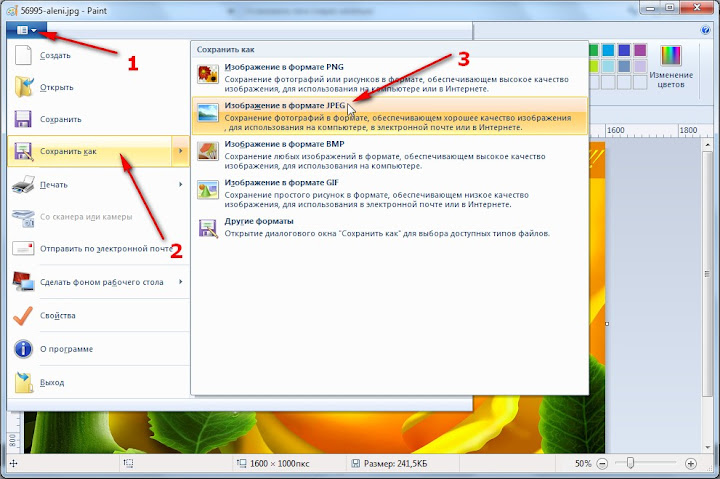
Task: Expand Сохранить как submenu arrow
Action: [x=180, y=151]
